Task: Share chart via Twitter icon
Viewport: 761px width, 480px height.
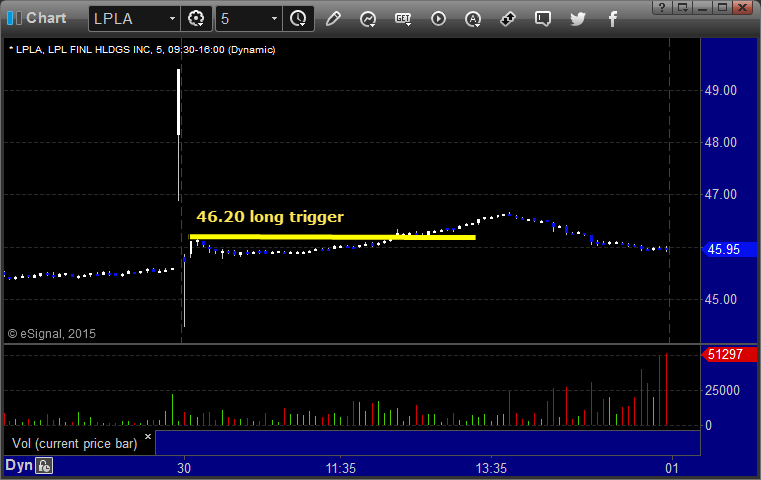Action: click(578, 19)
